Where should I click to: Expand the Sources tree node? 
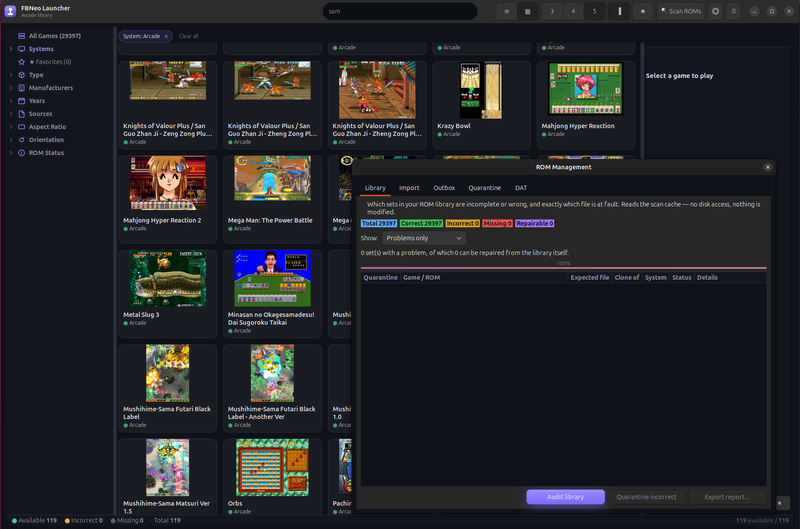[x=11, y=114]
